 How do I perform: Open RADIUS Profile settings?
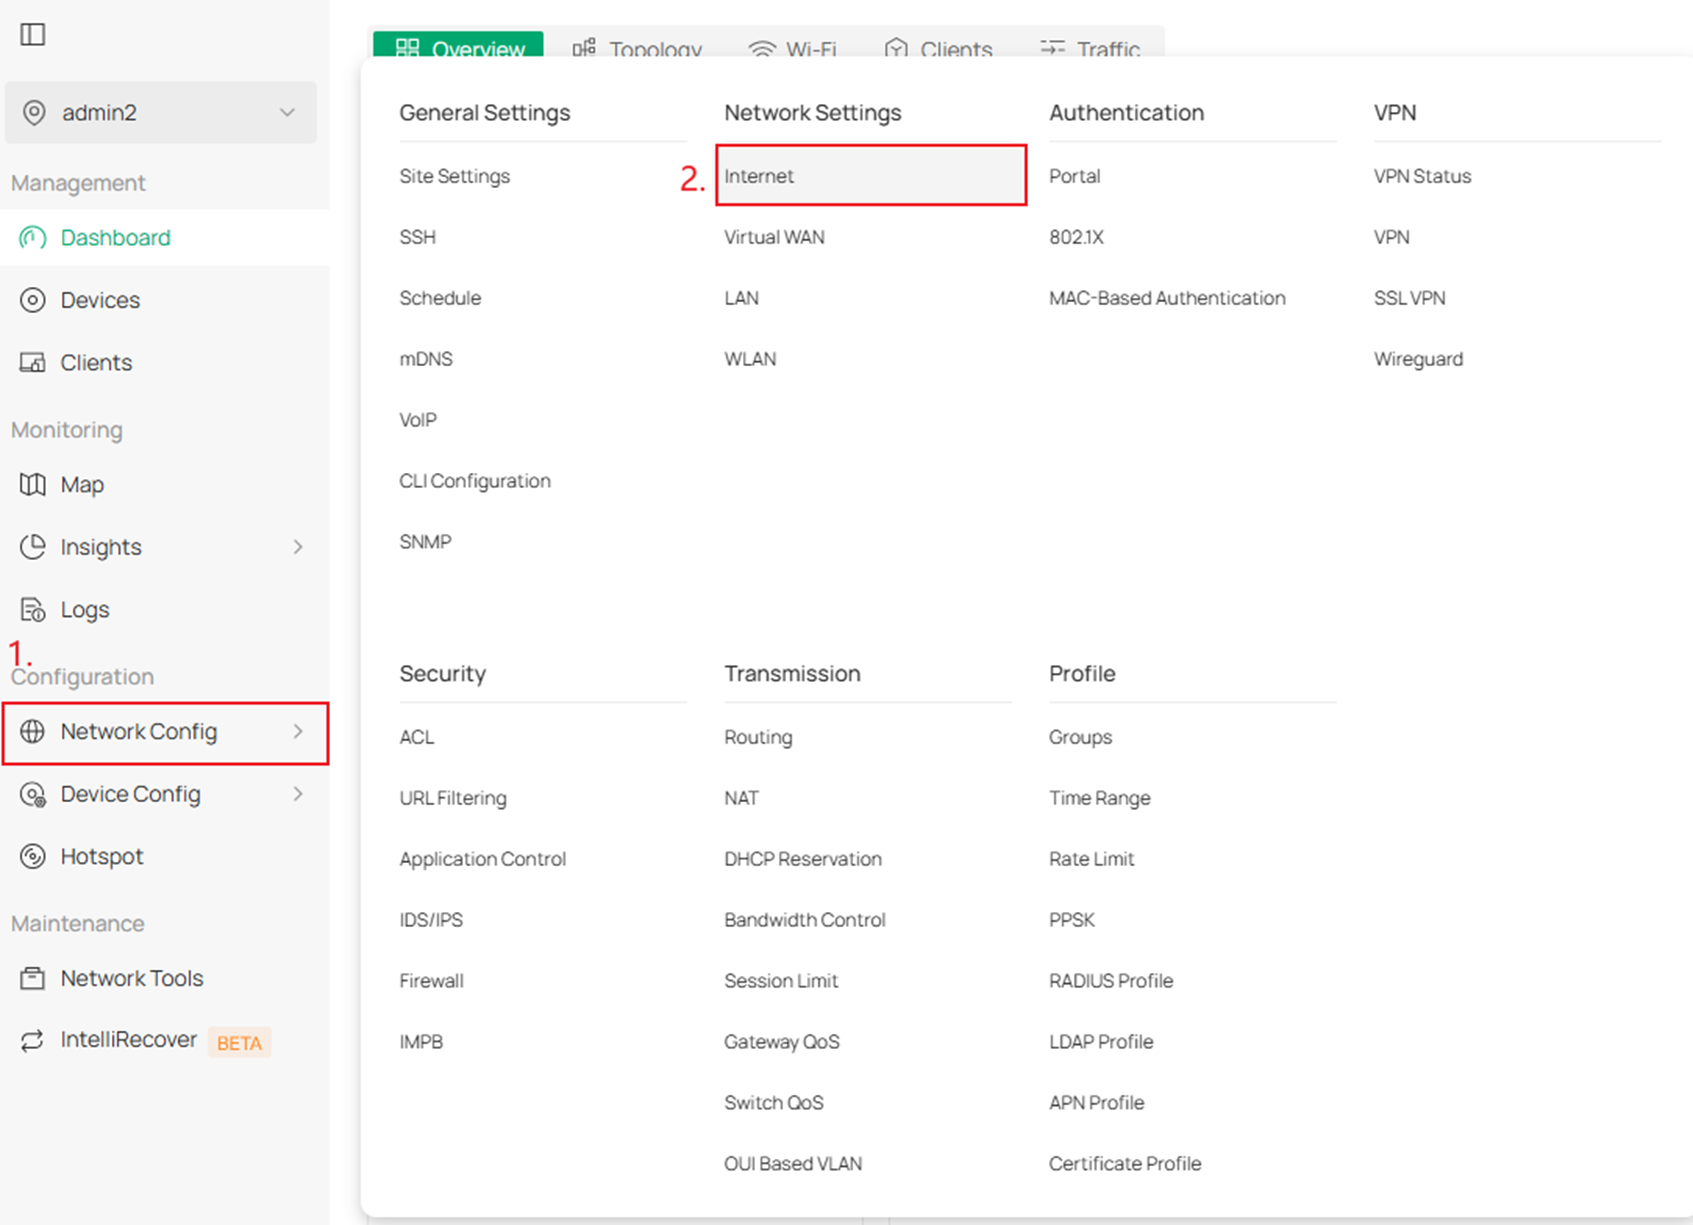point(1110,981)
